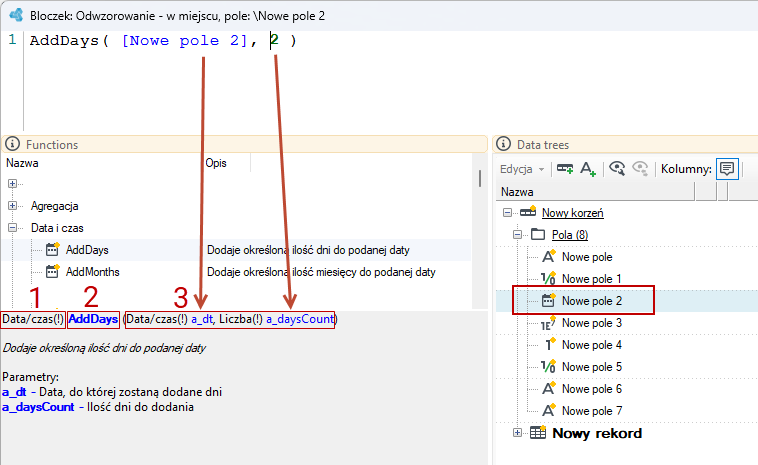
Task: Click the add text field 'A+' toolbar icon
Action: click(x=588, y=169)
